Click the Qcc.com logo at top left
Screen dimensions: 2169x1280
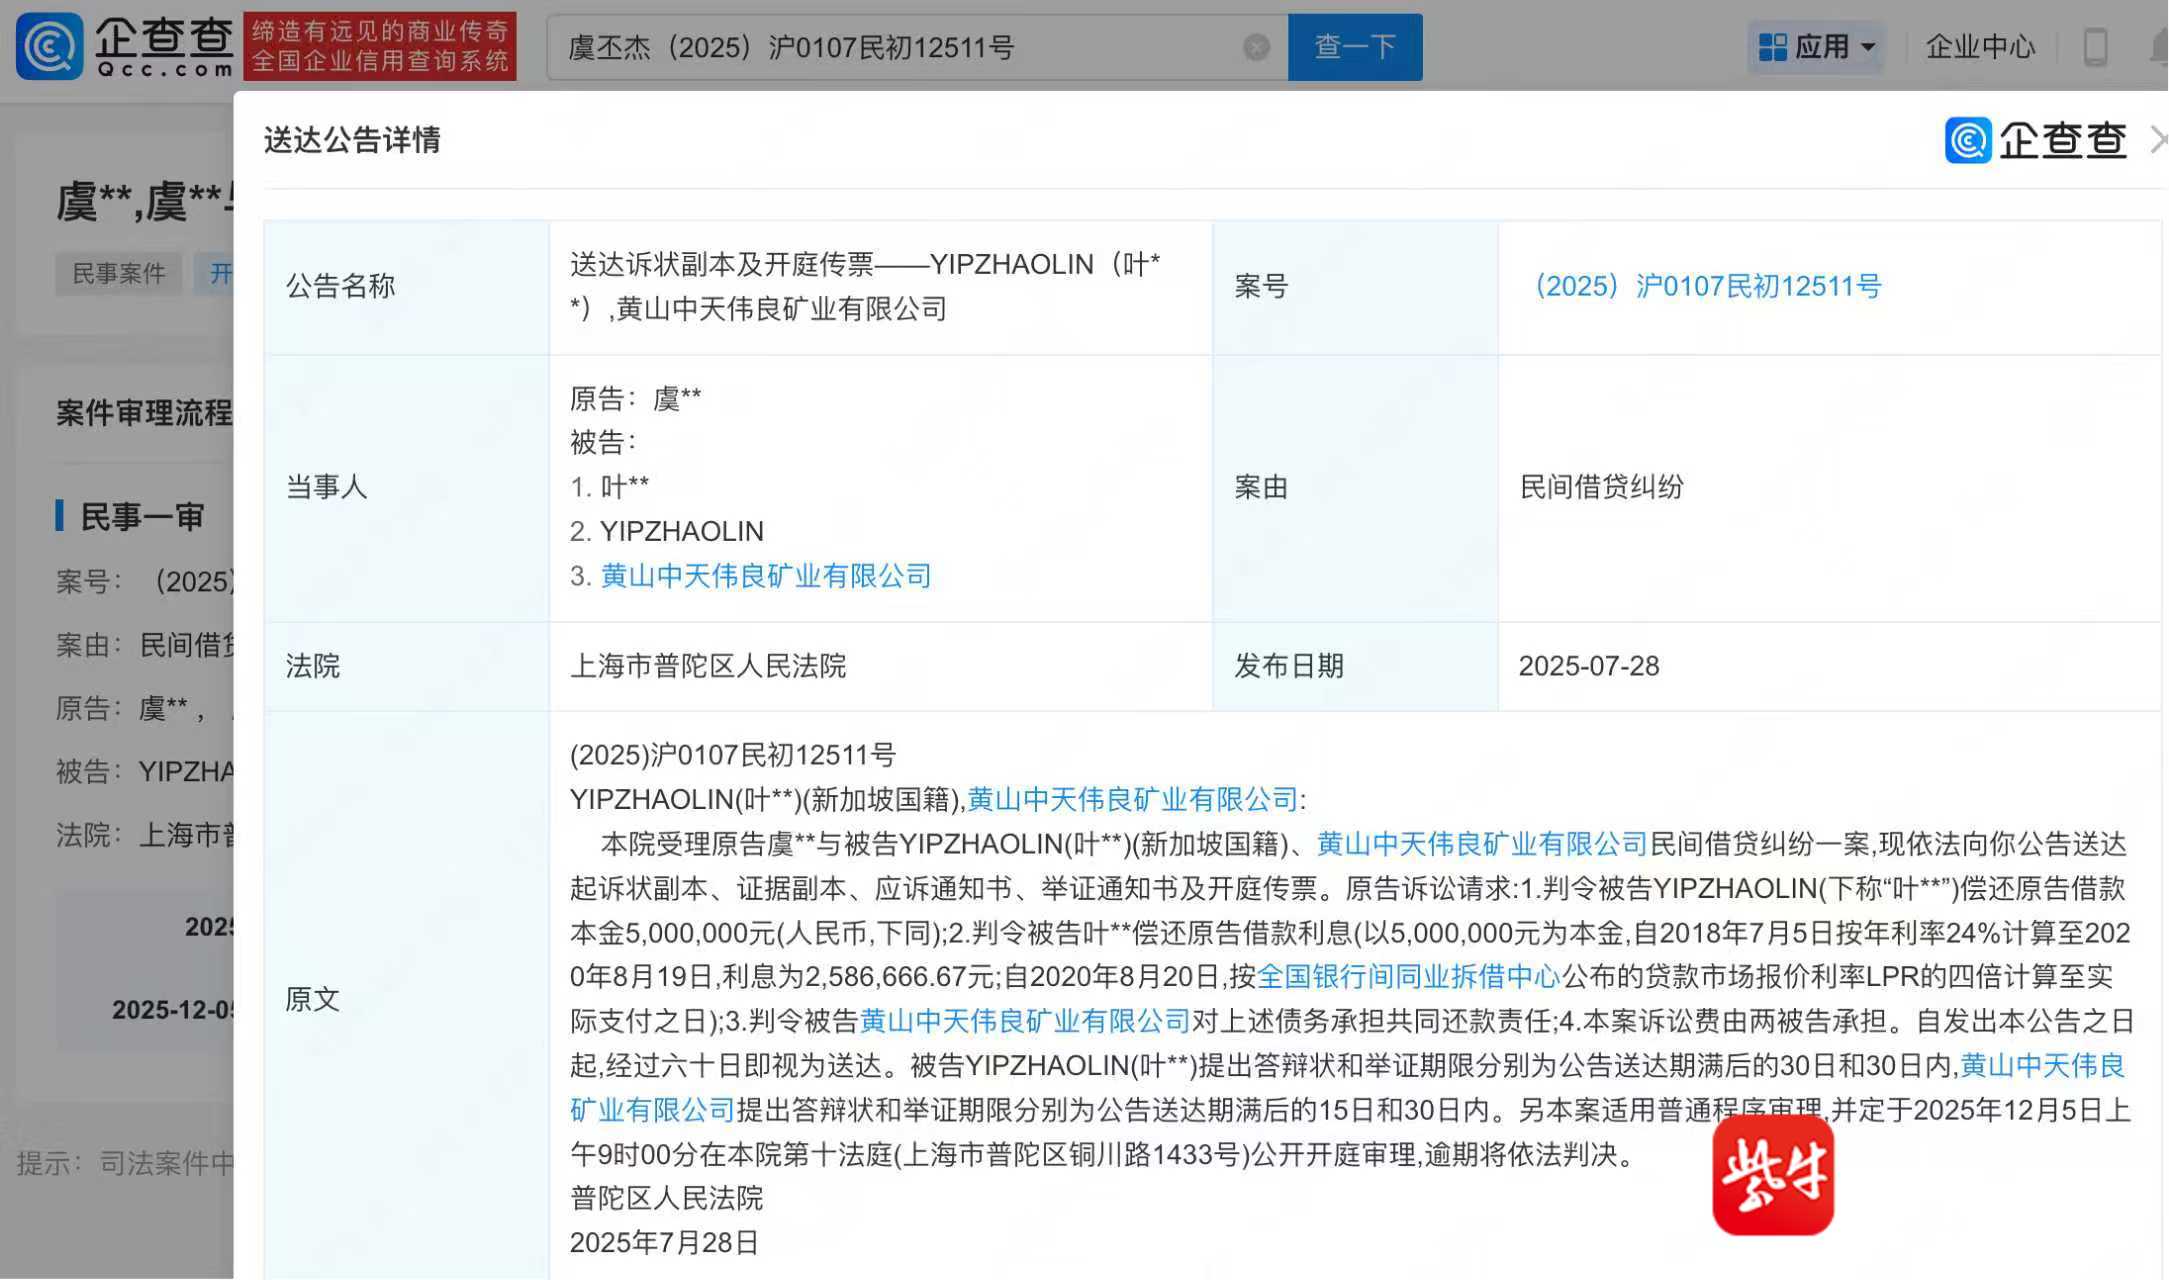point(125,46)
